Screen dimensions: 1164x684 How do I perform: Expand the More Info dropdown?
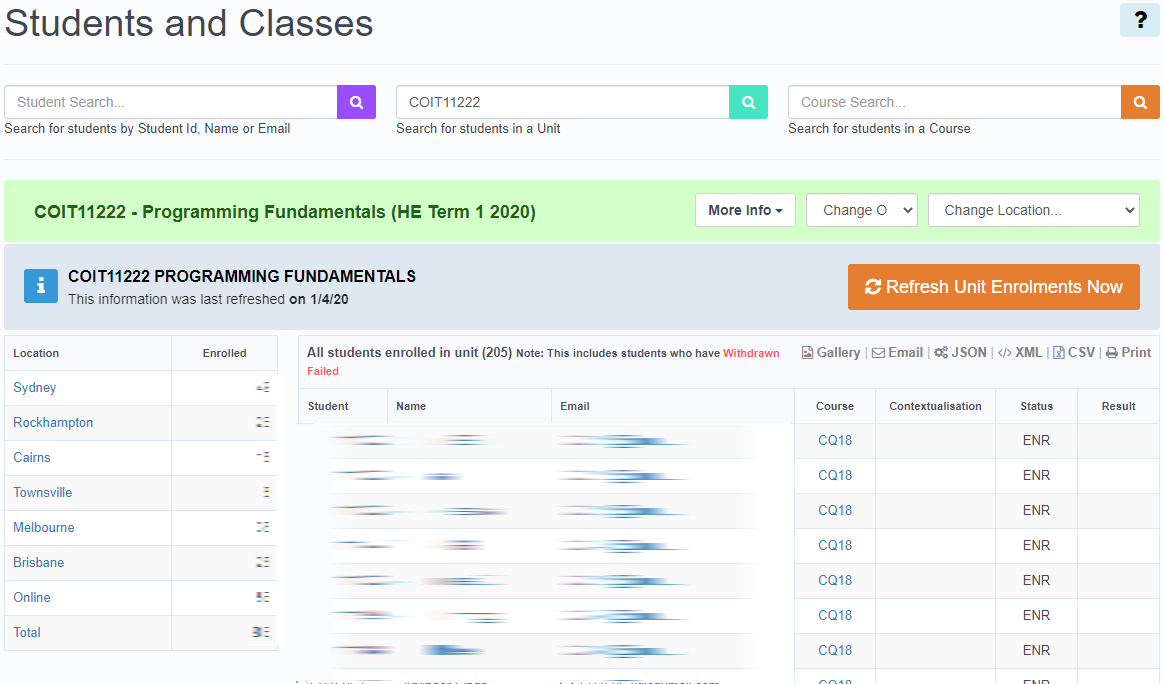coord(745,210)
